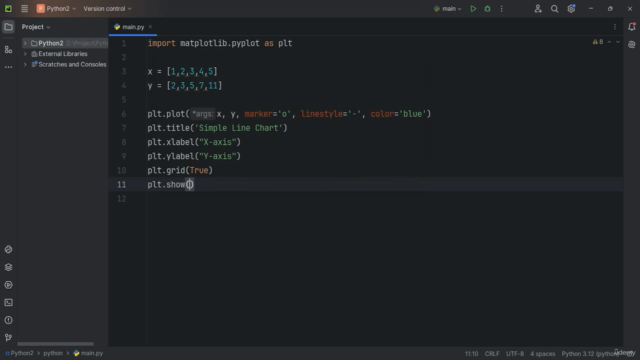Open Project view dropdown
The image size is (640, 360).
36,27
